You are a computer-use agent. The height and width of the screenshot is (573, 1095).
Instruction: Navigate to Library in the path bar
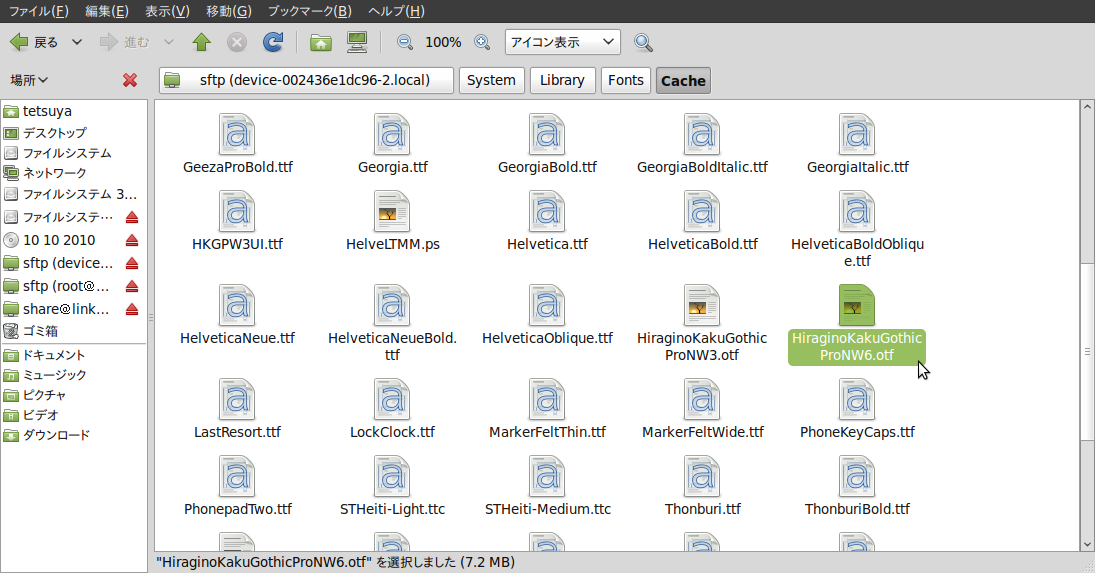pos(562,80)
